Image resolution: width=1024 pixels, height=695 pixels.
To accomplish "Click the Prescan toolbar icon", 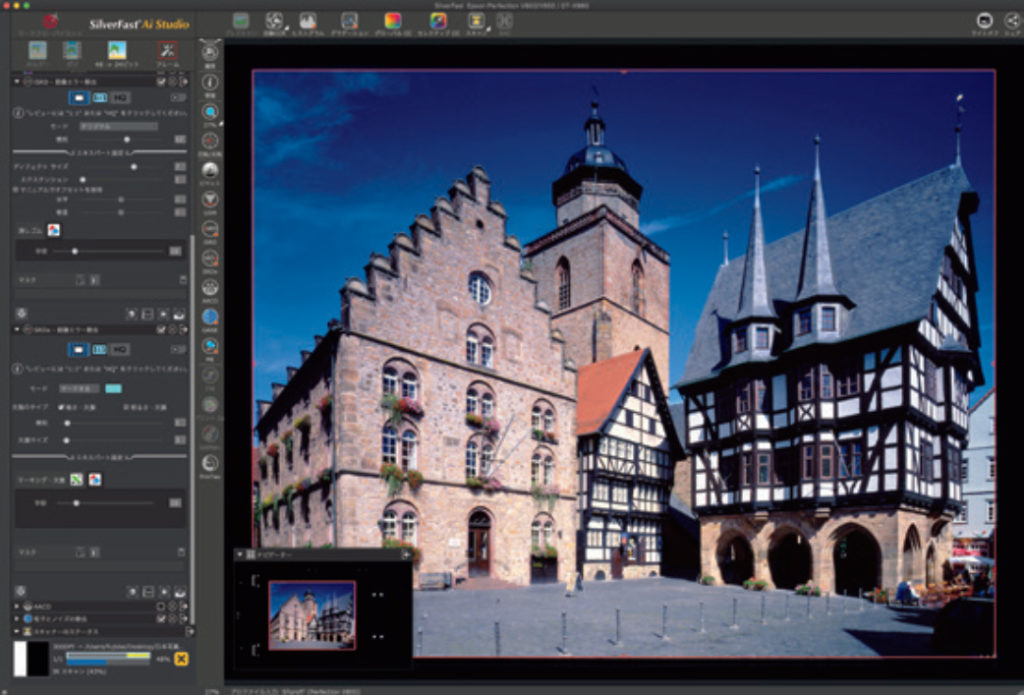I will (x=241, y=20).
